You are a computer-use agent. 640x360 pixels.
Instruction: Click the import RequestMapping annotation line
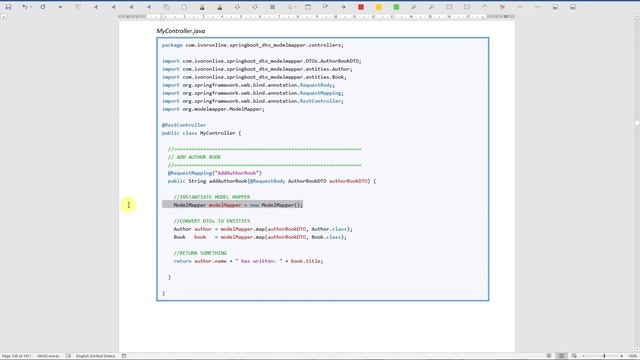[253, 93]
